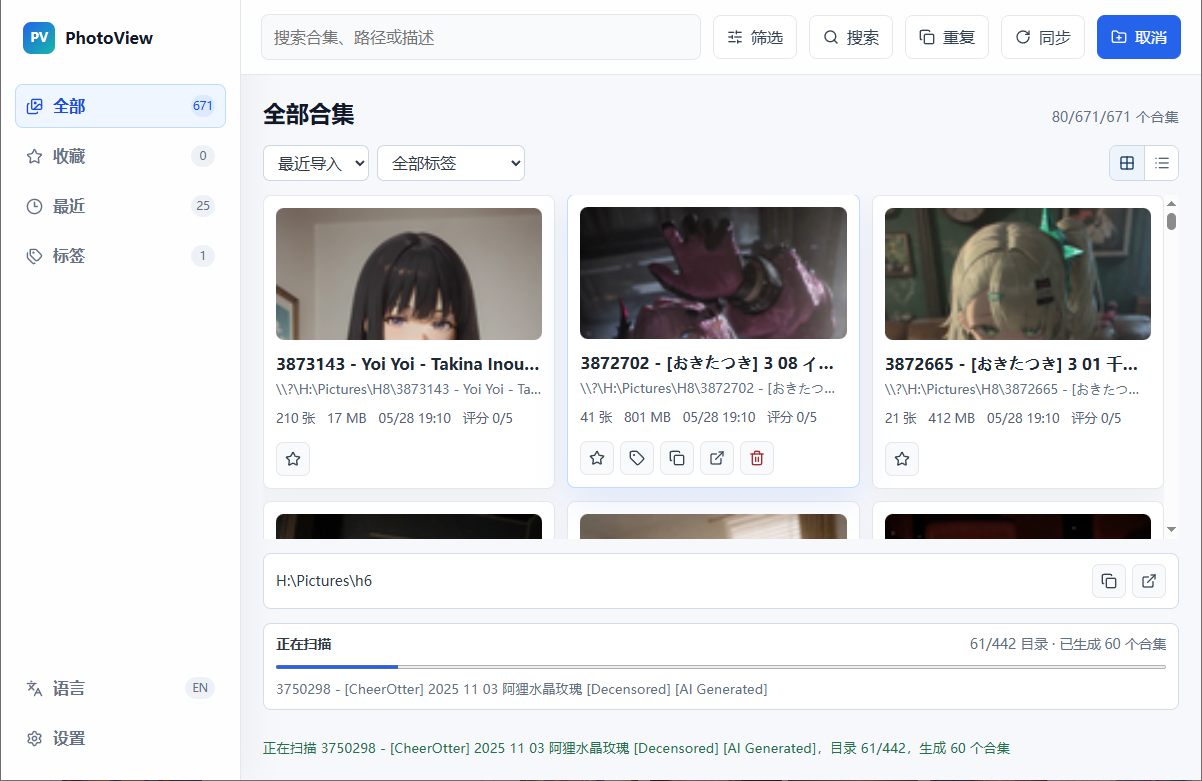
Task: Click the 重复 duplicates button
Action: pyautogui.click(x=947, y=37)
